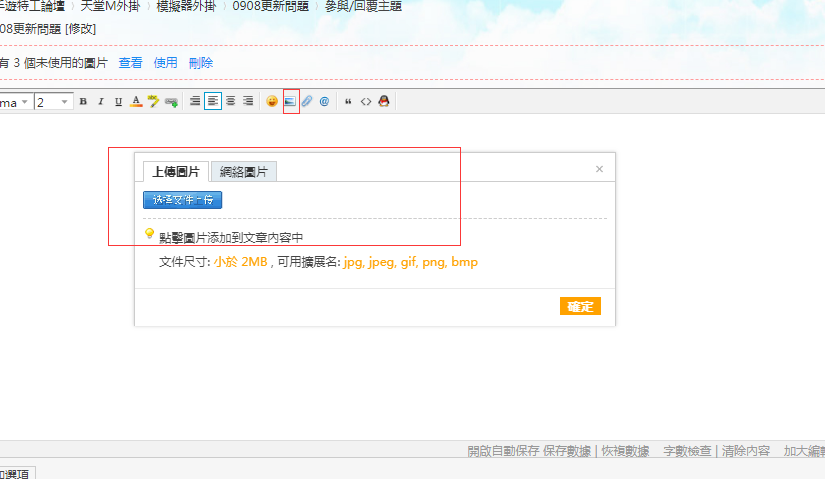The height and width of the screenshot is (479, 825).
Task: Select the 上傳圖片 tab
Action: click(176, 171)
